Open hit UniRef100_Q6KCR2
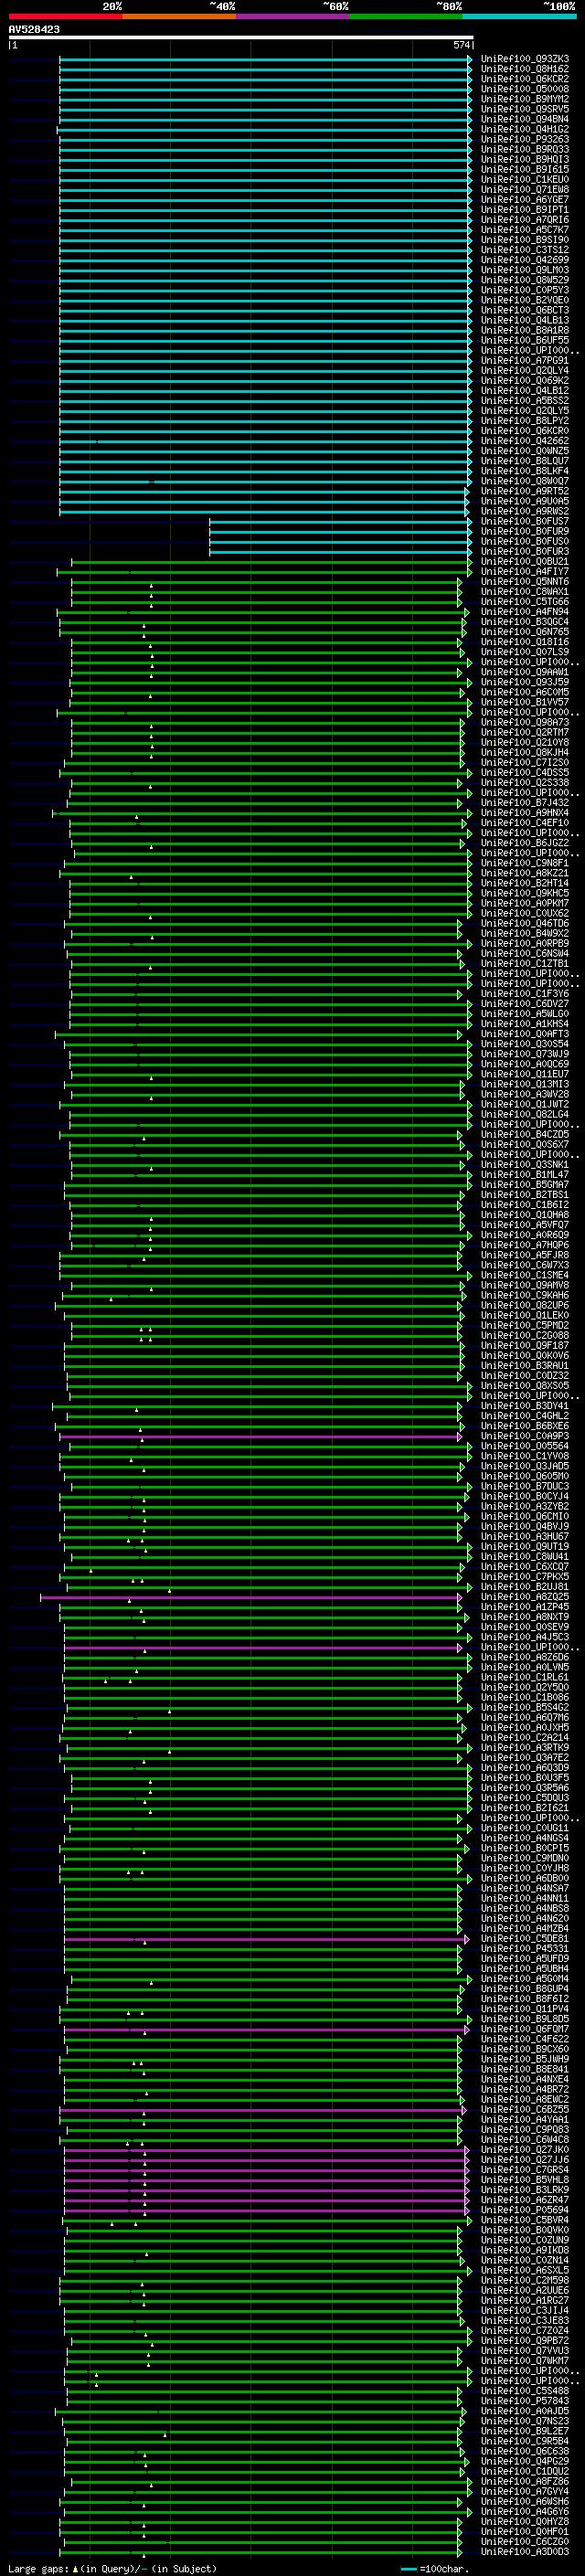The height and width of the screenshot is (2576, 585). click(525, 79)
